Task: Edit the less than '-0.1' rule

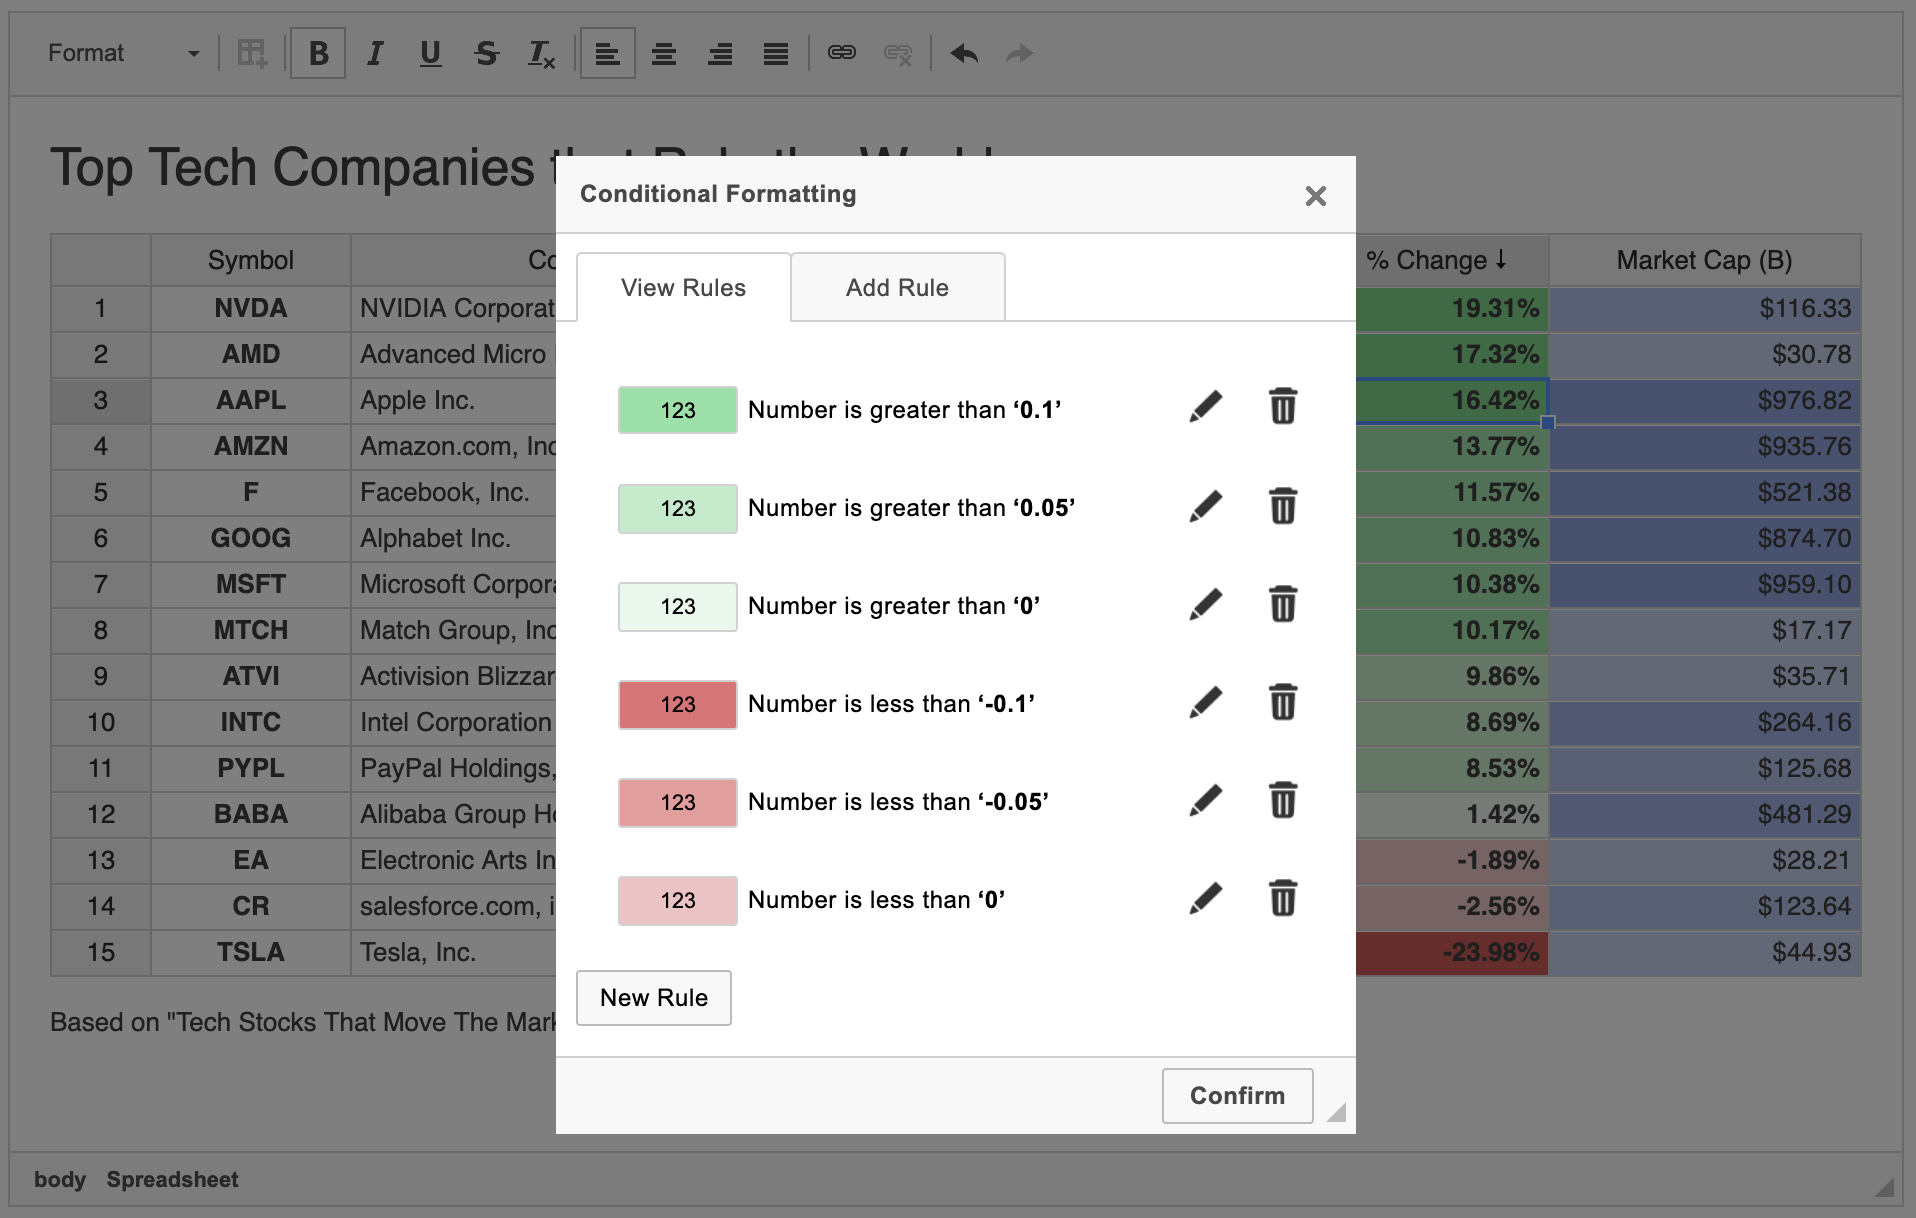Action: (x=1206, y=702)
